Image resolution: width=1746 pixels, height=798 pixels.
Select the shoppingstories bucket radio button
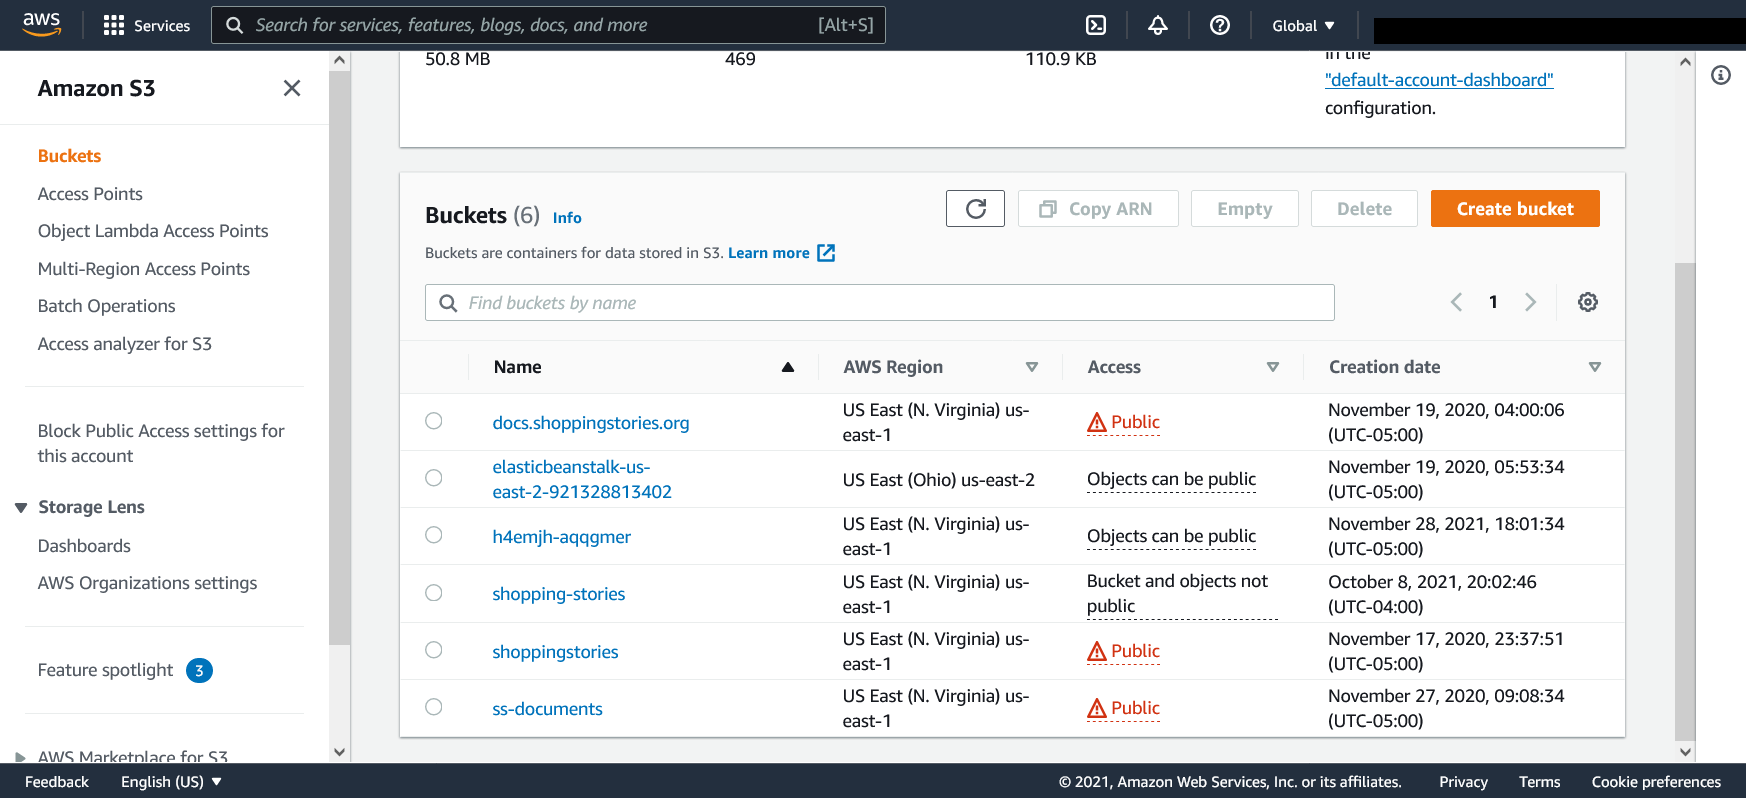[x=433, y=650]
